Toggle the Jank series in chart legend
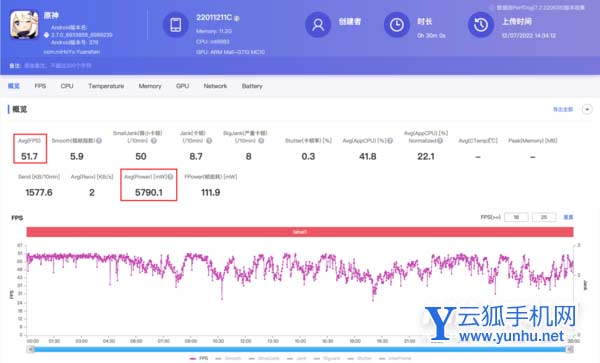 (x=297, y=358)
